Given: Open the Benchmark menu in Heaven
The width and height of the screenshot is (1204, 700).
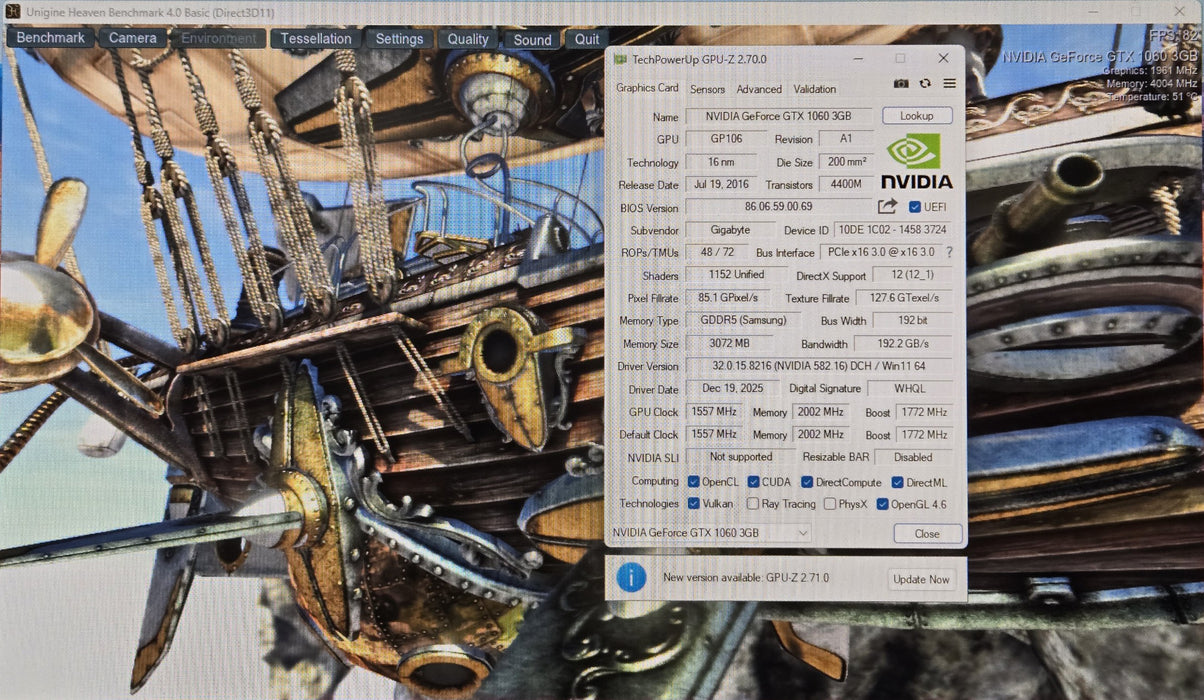Looking at the screenshot, I should tap(51, 38).
